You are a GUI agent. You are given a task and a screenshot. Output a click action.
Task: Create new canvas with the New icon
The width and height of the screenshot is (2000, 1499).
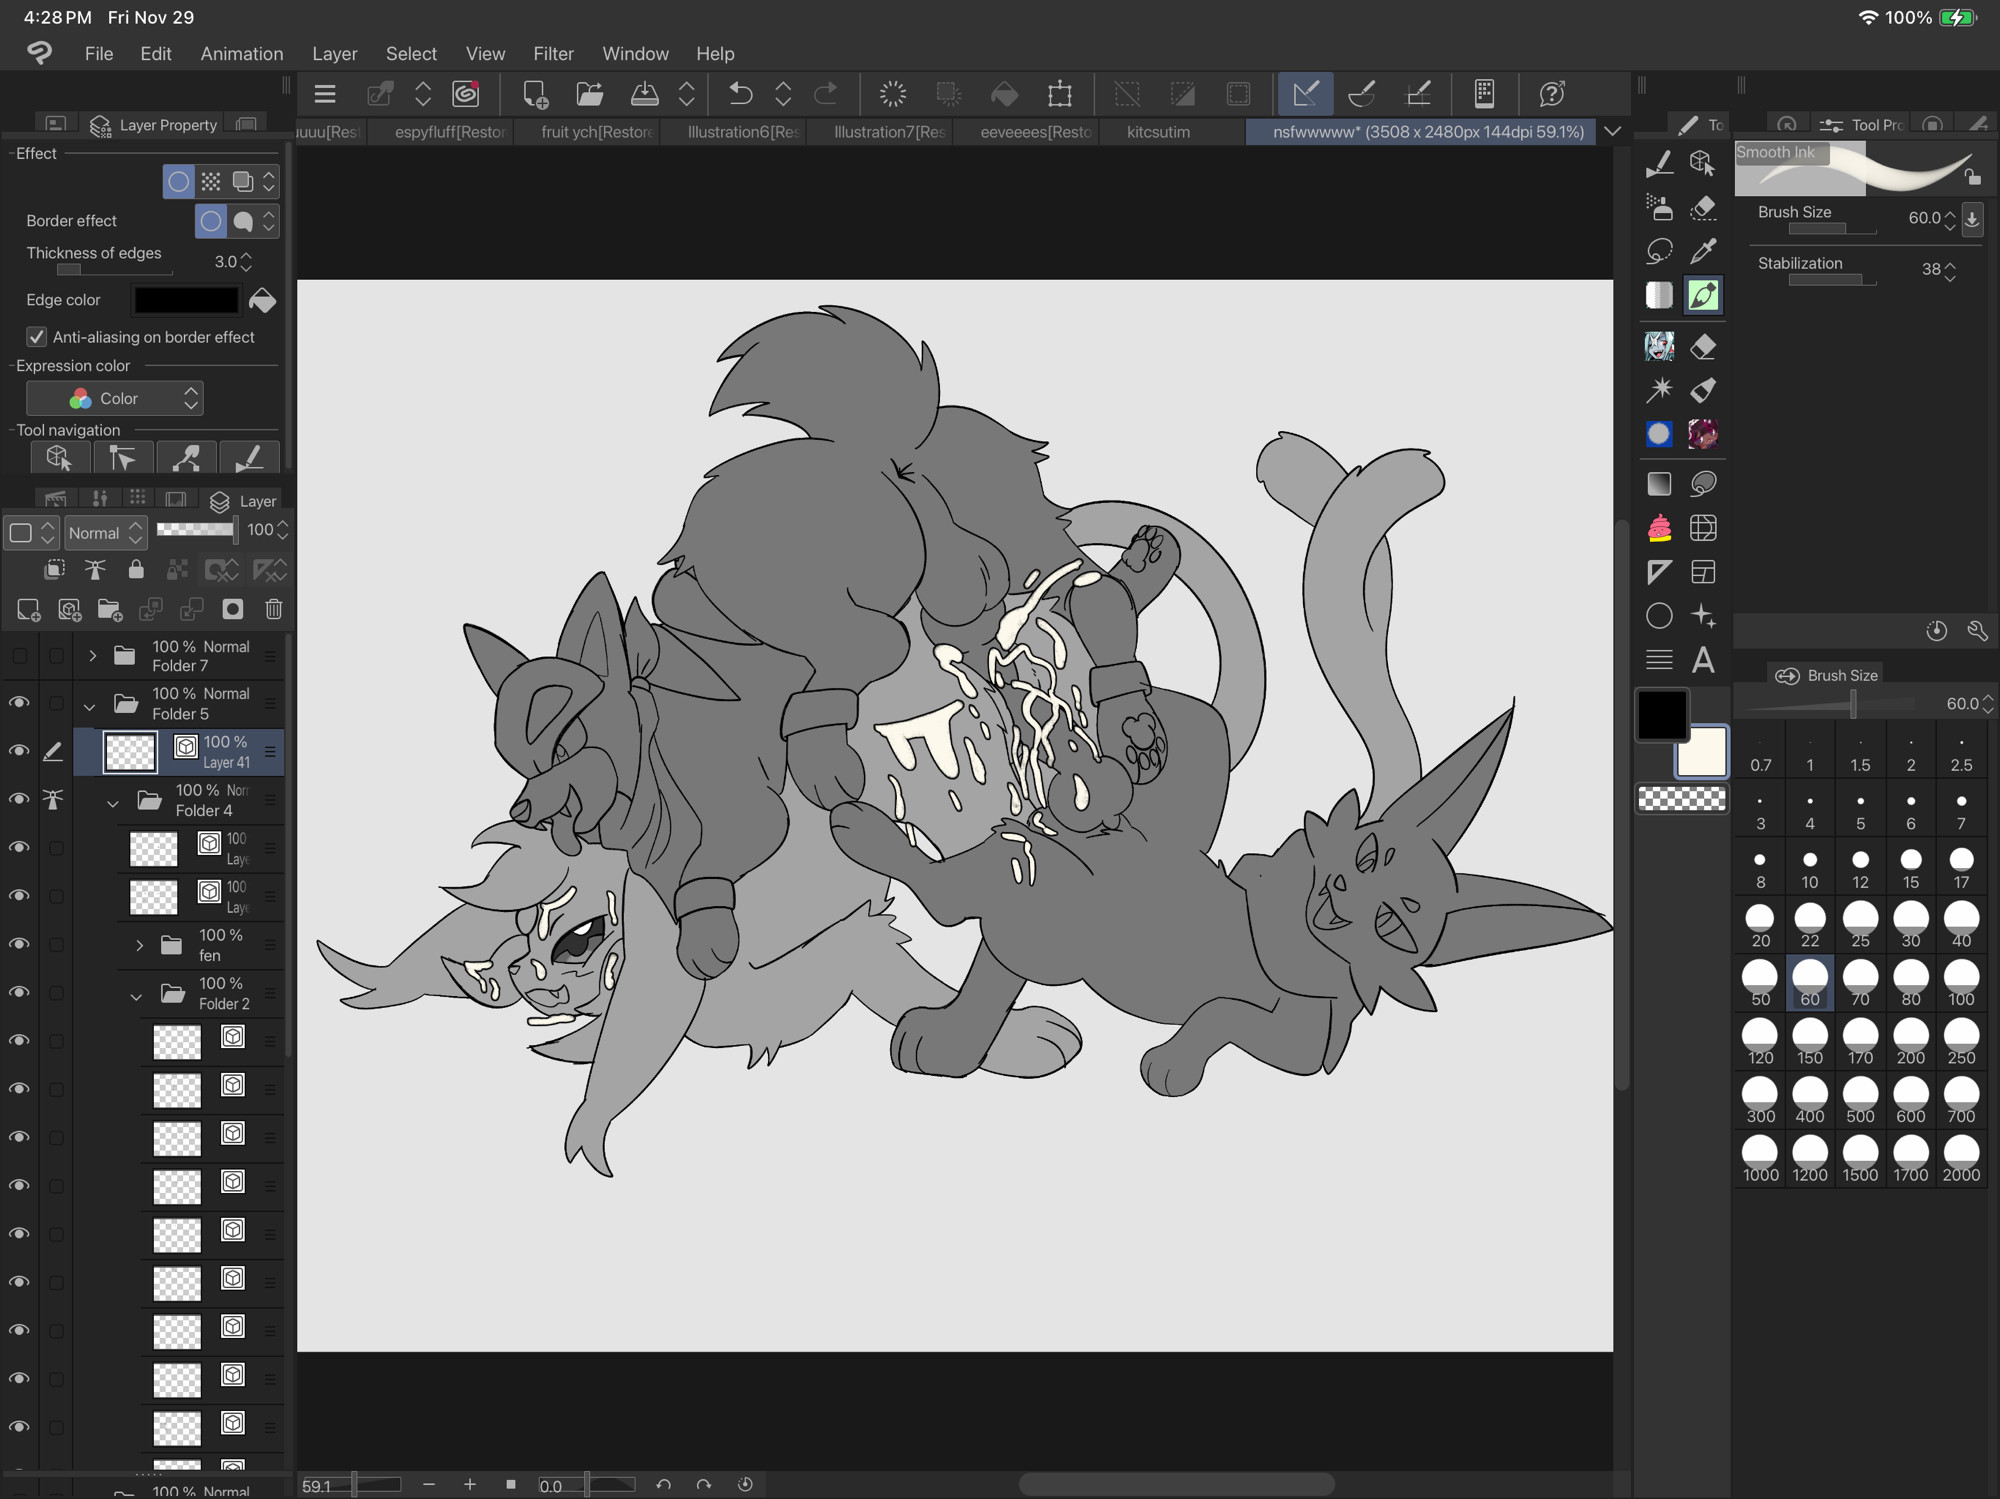[535, 94]
